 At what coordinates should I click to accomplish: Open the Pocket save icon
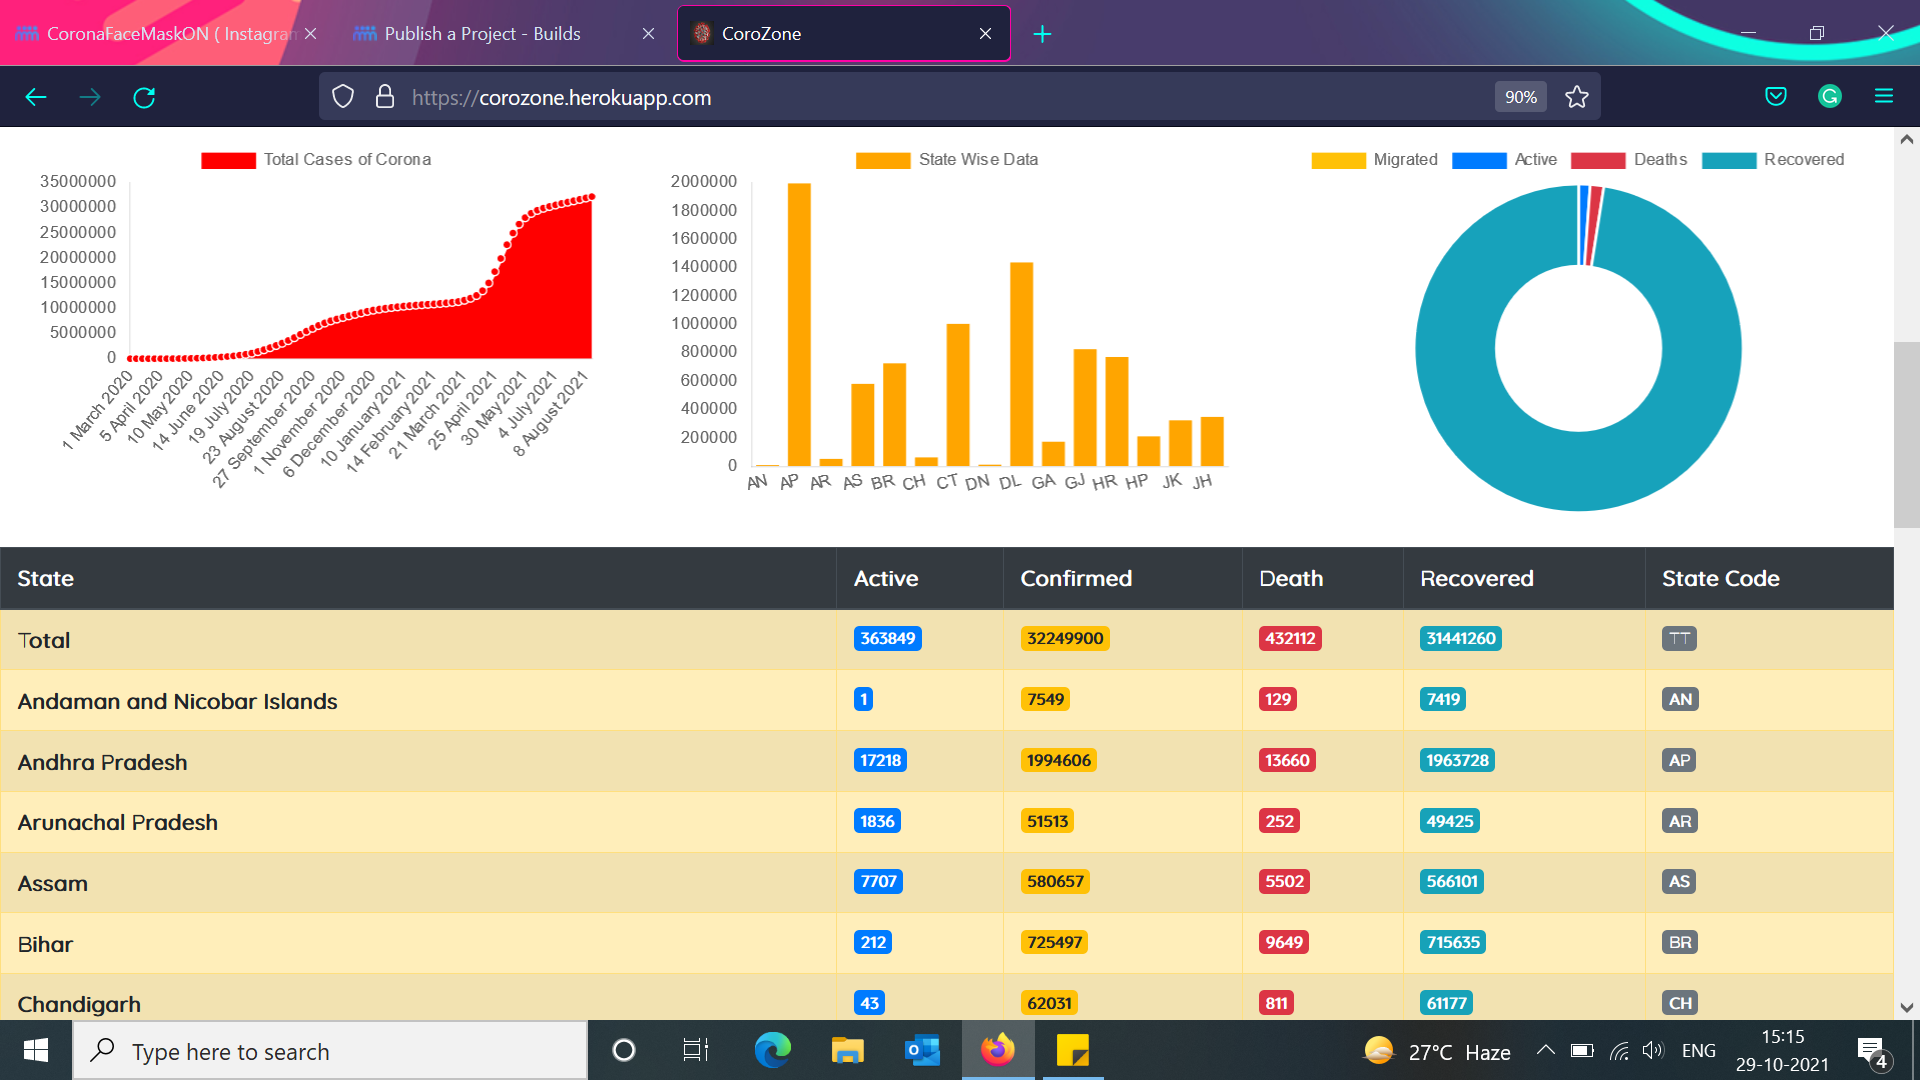[1776, 97]
